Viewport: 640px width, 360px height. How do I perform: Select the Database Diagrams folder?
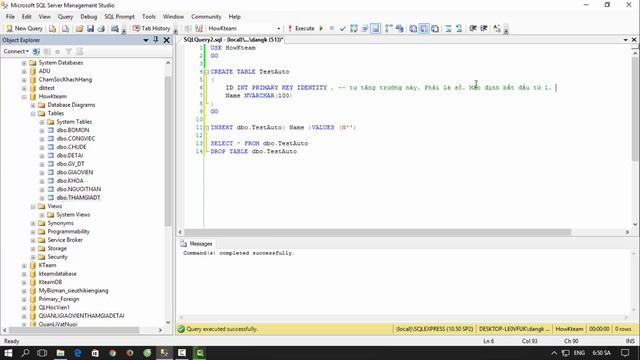(x=71, y=105)
